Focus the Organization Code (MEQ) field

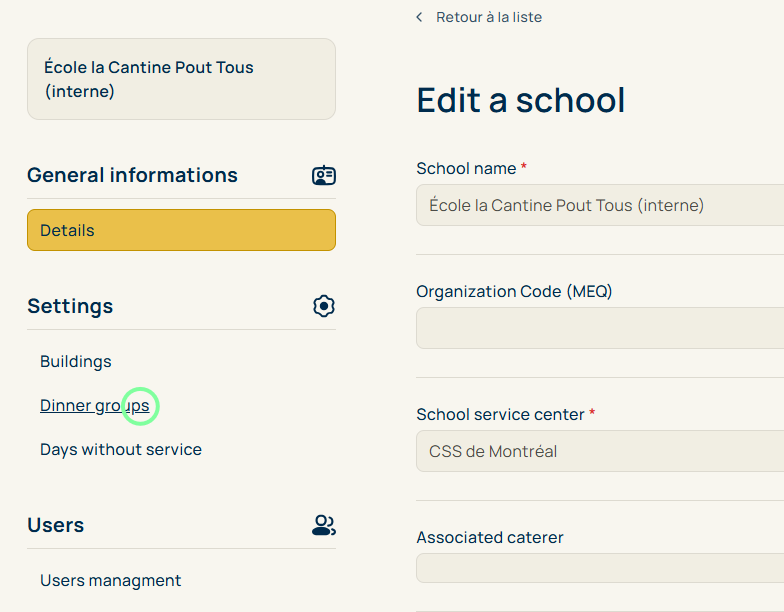(x=600, y=328)
